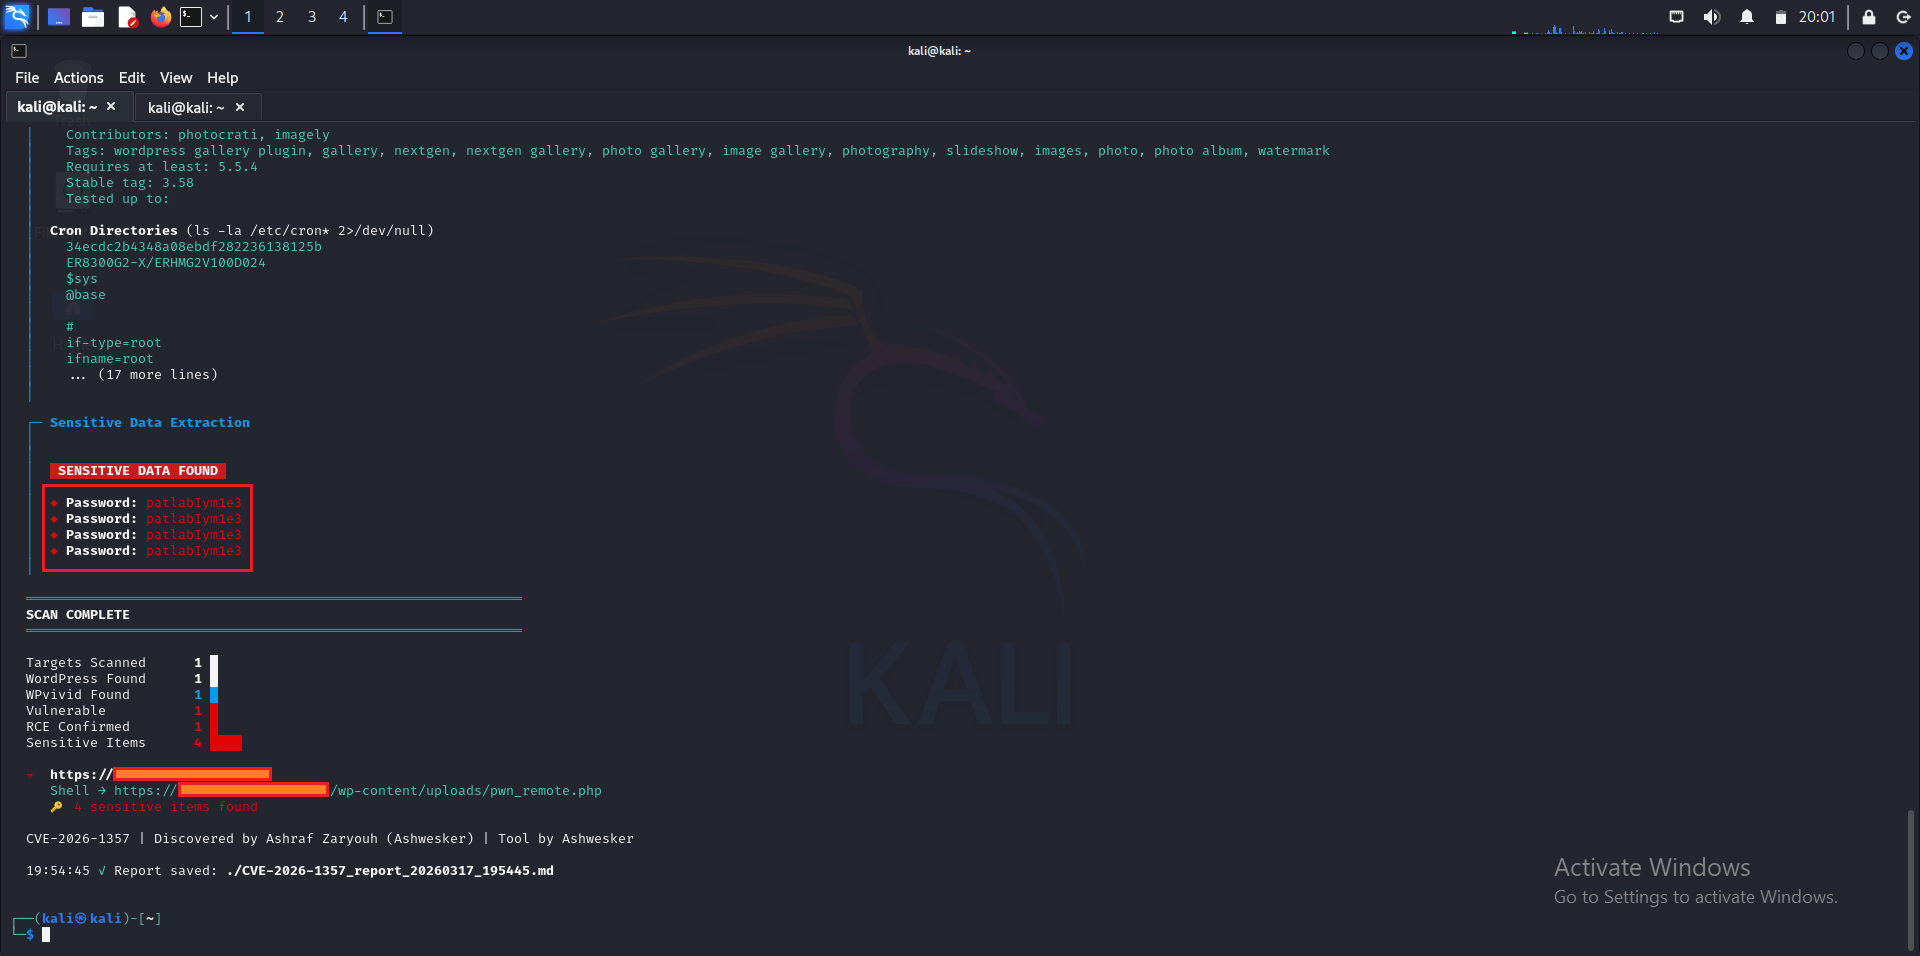Image resolution: width=1920 pixels, height=956 pixels.
Task: Switch to workspace 2
Action: click(280, 17)
